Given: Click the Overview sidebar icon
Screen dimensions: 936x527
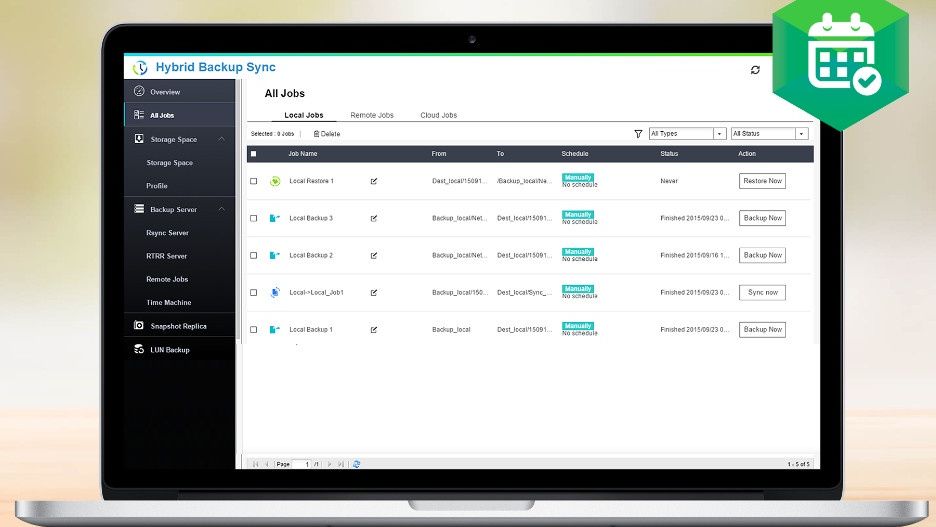Looking at the screenshot, I should coord(139,91).
